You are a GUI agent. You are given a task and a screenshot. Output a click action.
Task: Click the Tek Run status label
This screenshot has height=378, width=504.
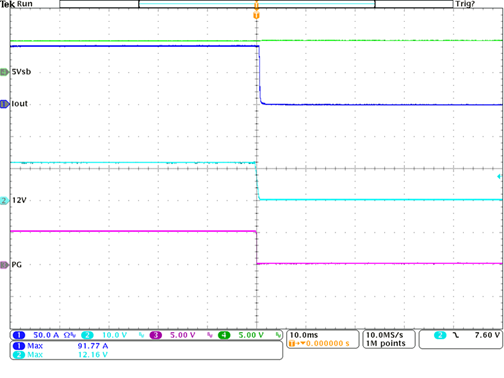click(16, 4)
